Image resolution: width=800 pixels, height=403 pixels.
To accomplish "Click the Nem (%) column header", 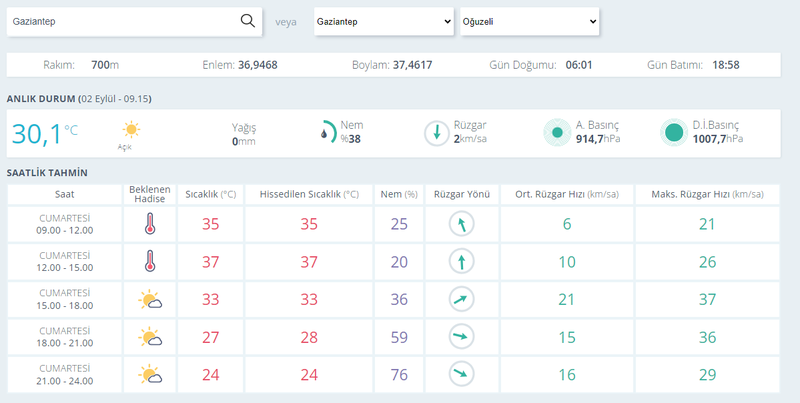I will click(x=399, y=194).
